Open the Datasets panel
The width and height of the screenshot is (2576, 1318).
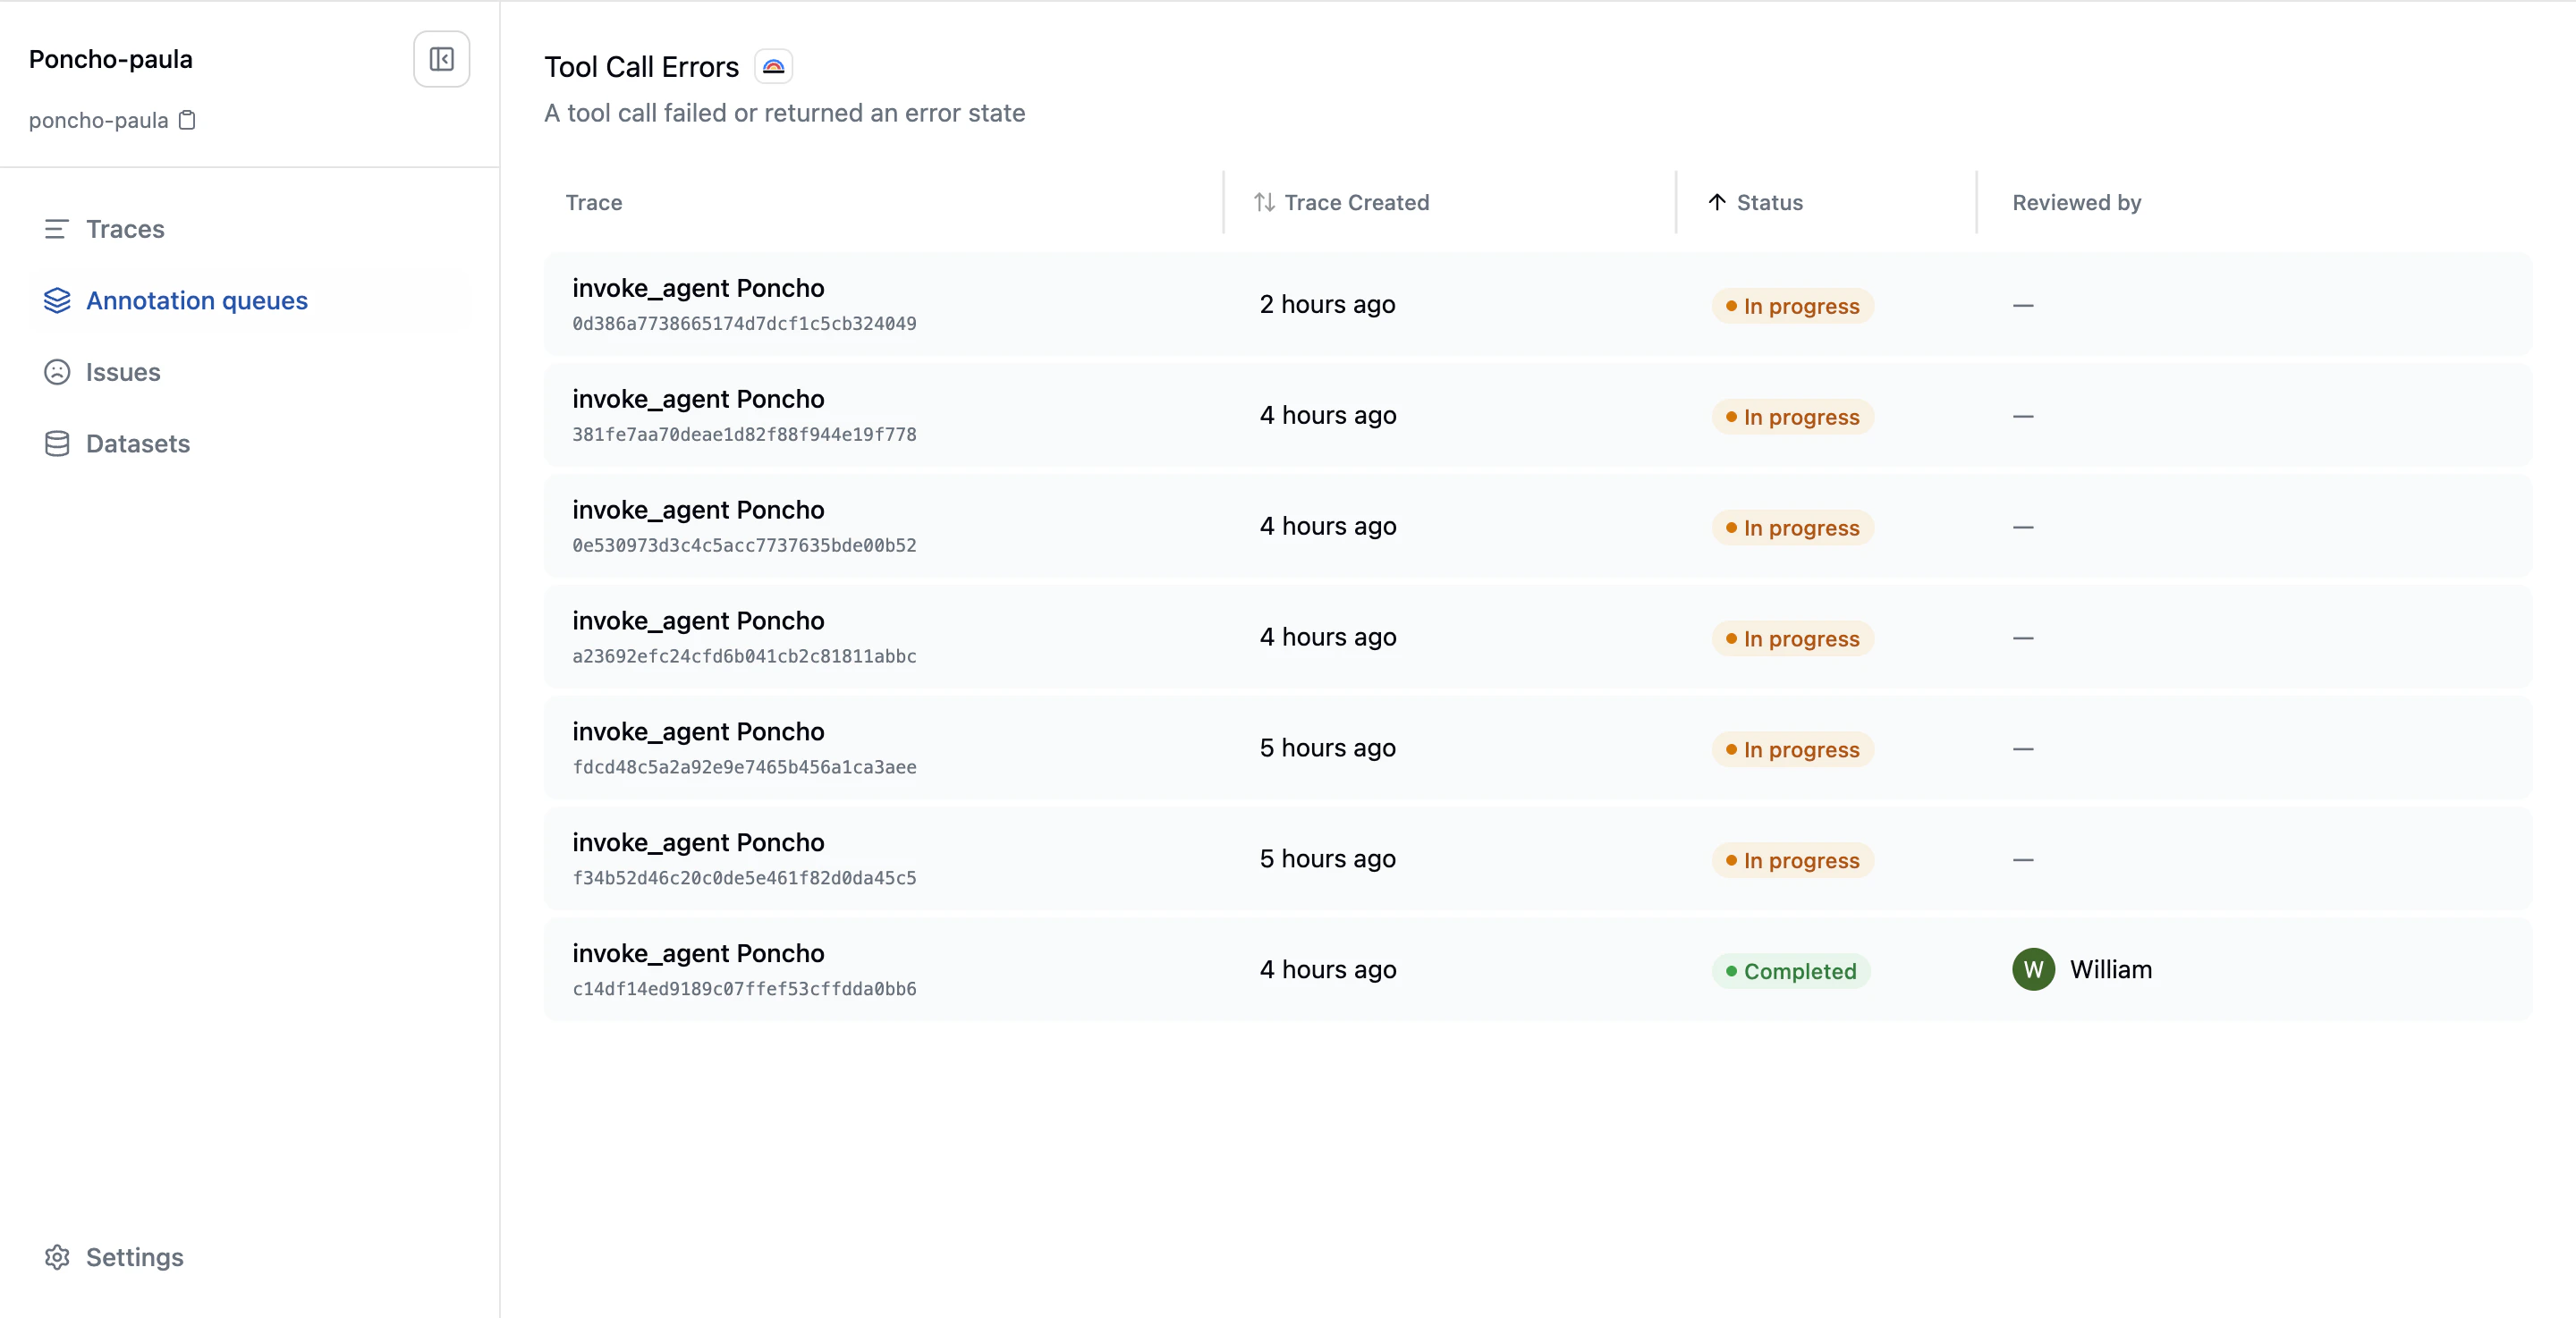click(x=137, y=443)
